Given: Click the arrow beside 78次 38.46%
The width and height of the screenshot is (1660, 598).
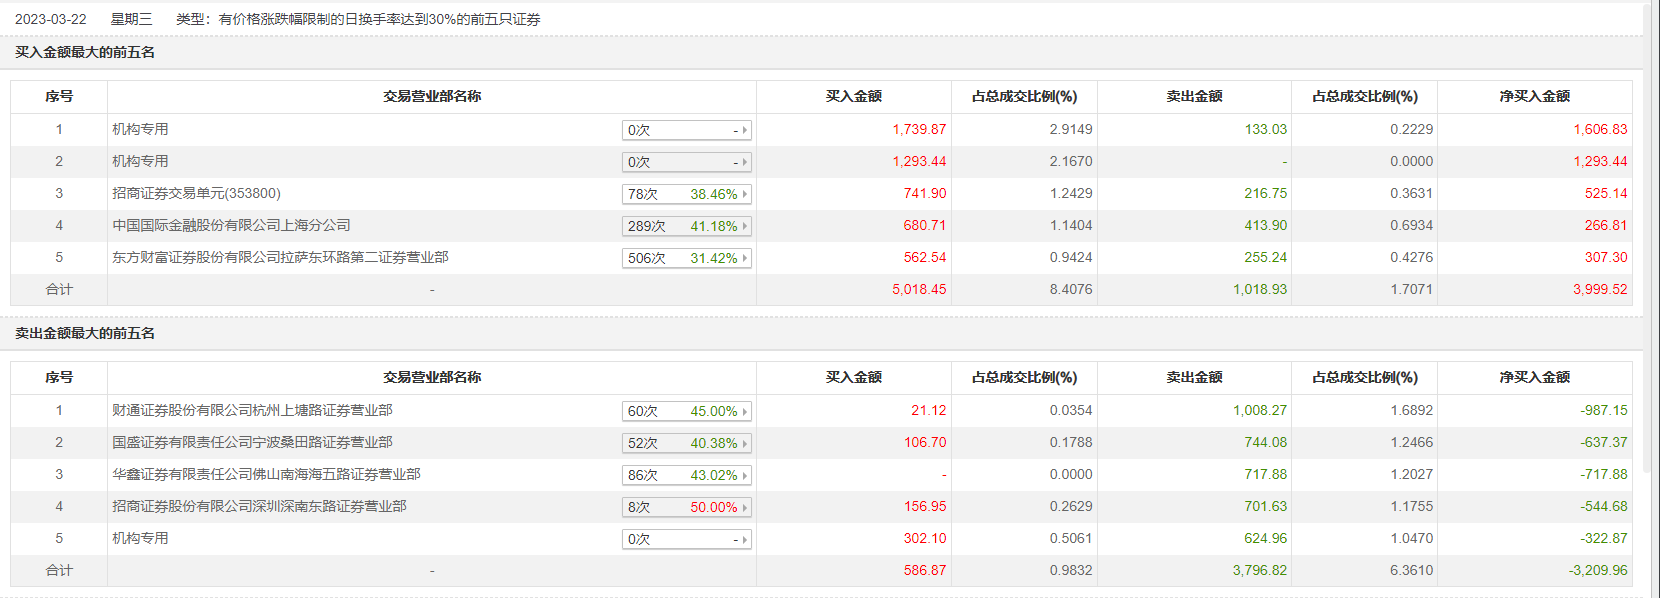Looking at the screenshot, I should point(745,194).
